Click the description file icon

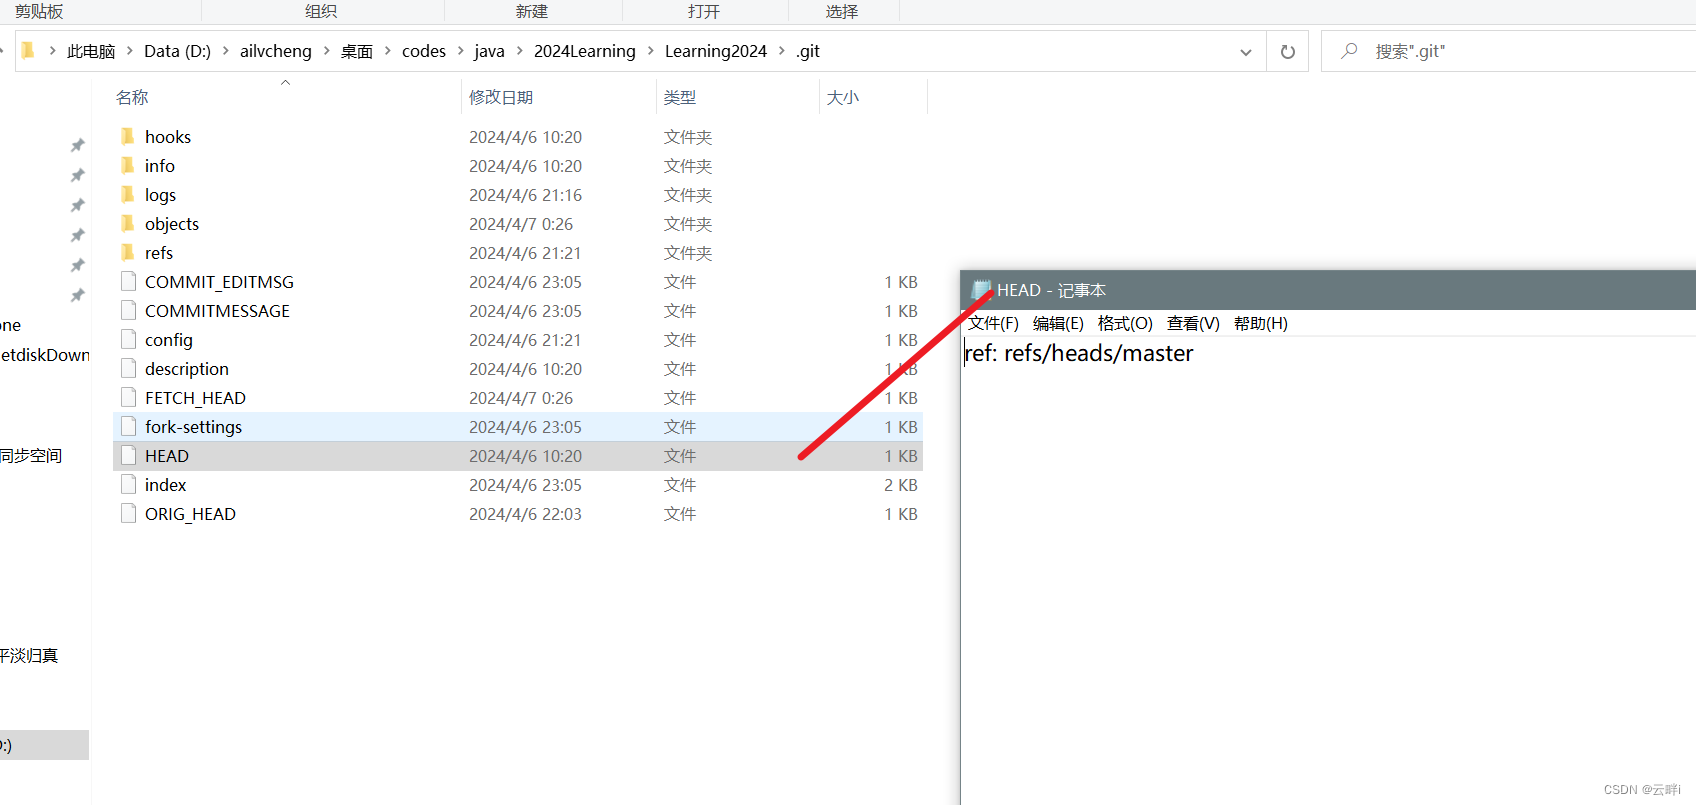tap(128, 368)
